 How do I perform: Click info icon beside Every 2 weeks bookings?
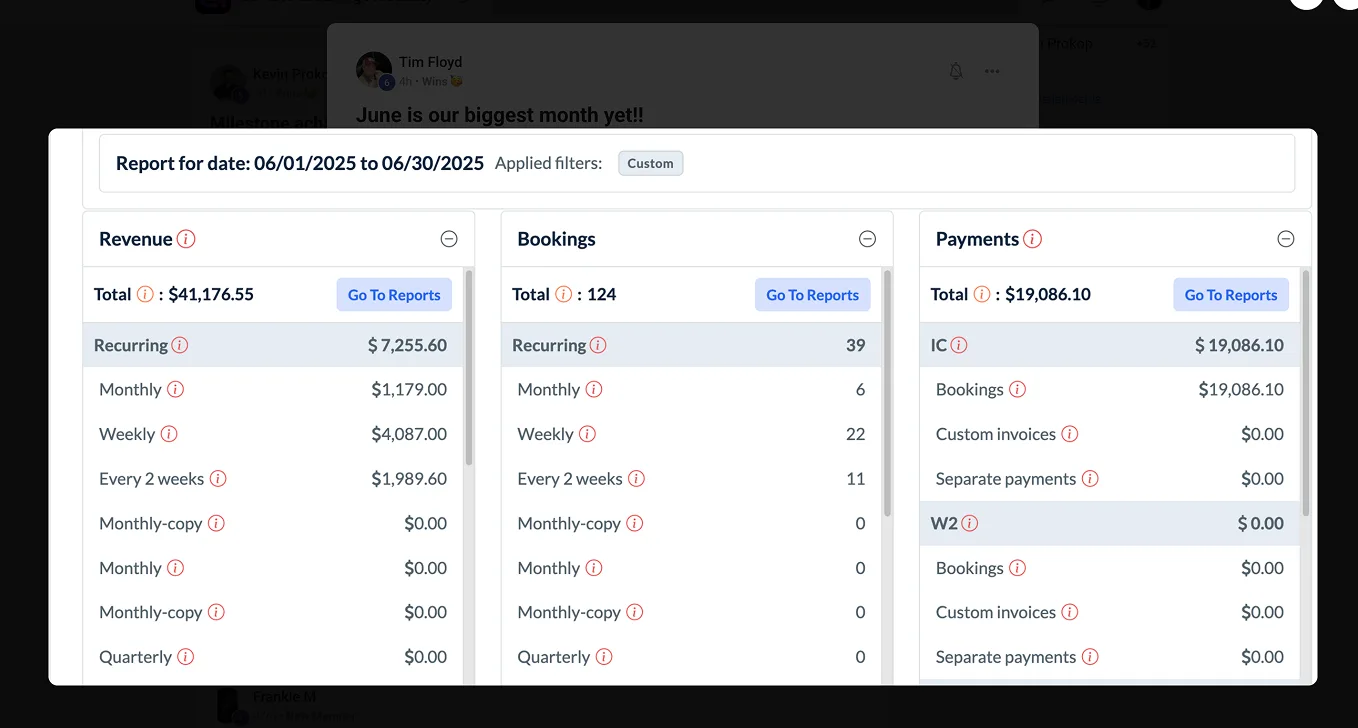point(636,479)
